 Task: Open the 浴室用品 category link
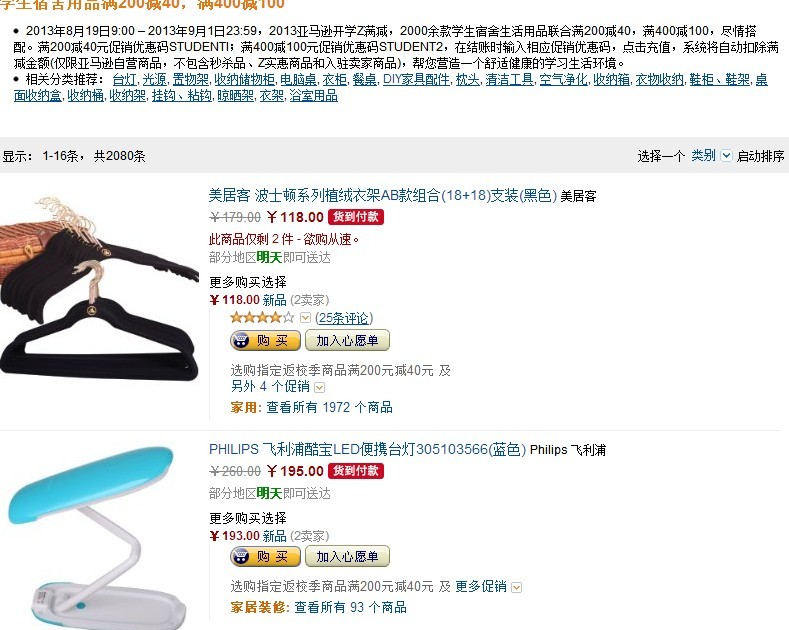pyautogui.click(x=313, y=96)
